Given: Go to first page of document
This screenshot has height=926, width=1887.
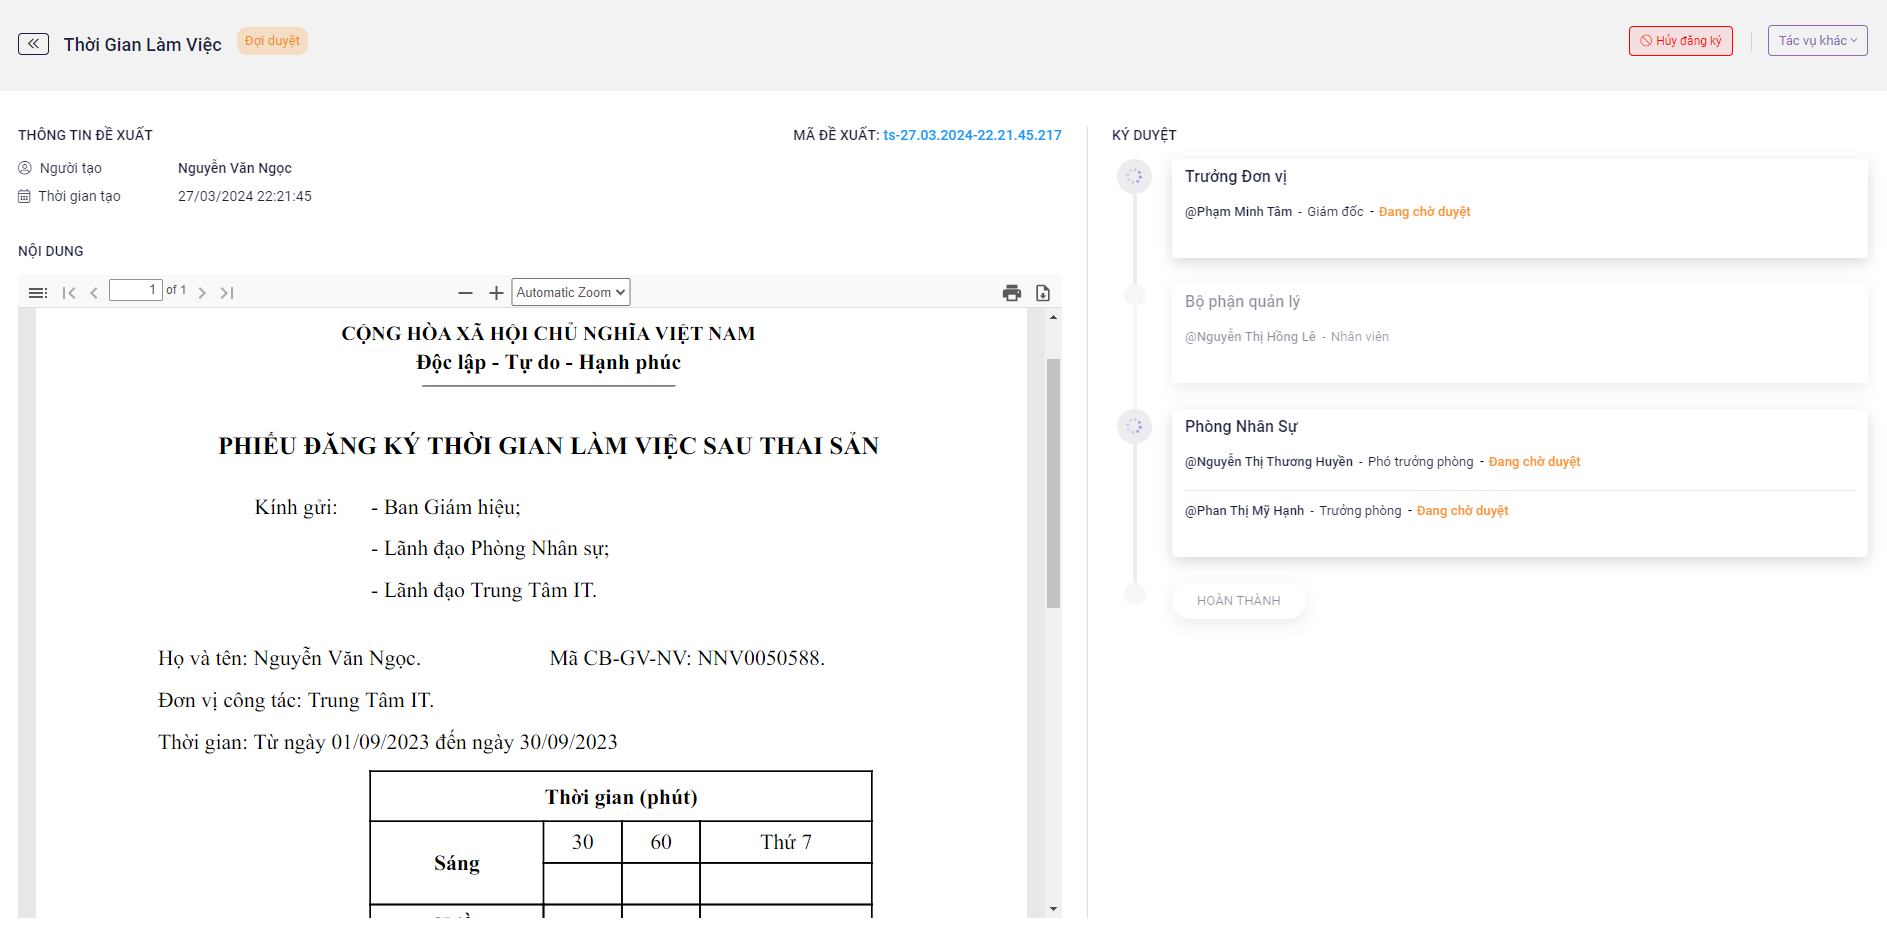Looking at the screenshot, I should click(x=69, y=293).
